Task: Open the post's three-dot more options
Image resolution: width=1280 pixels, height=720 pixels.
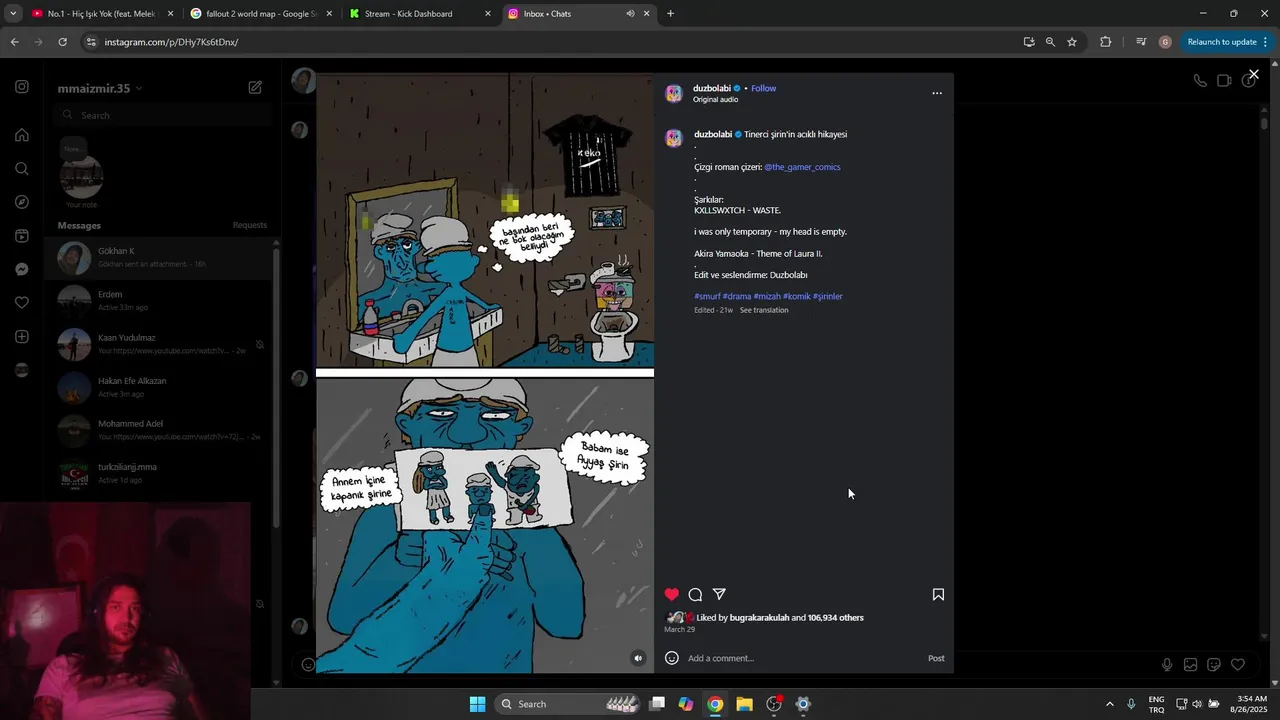Action: click(937, 93)
